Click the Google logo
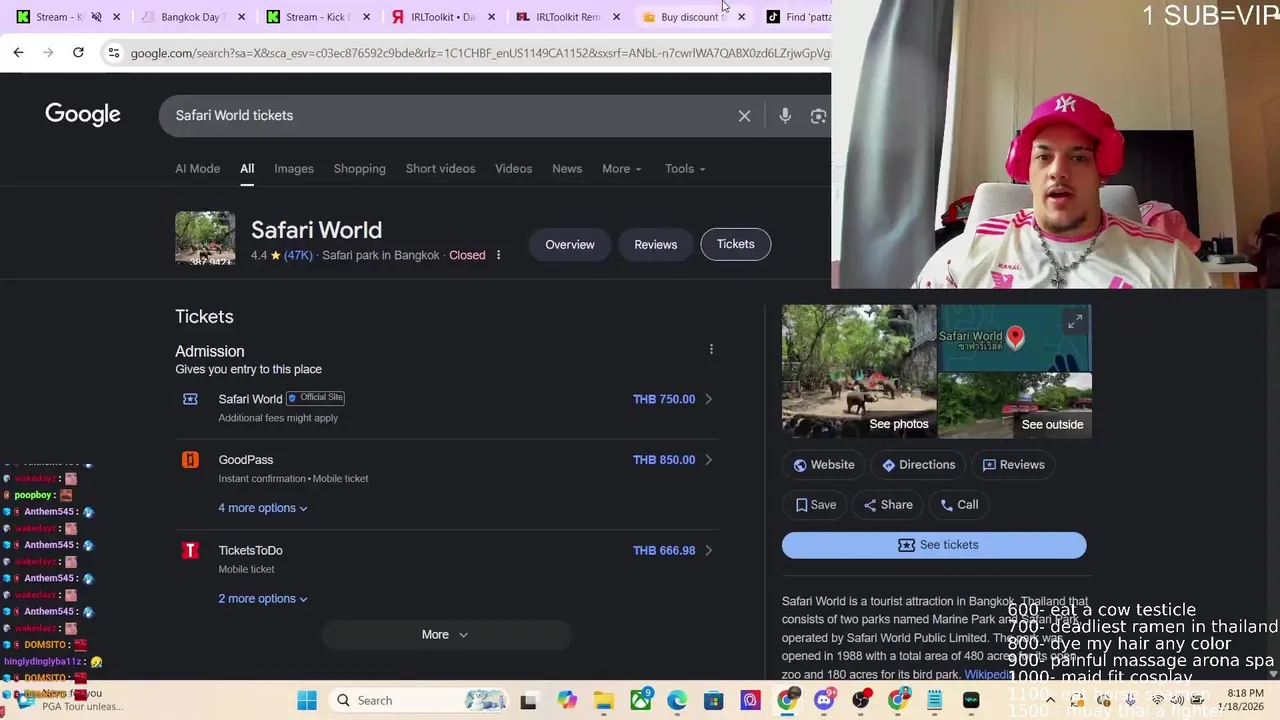Viewport: 1280px width, 720px height. 83,114
